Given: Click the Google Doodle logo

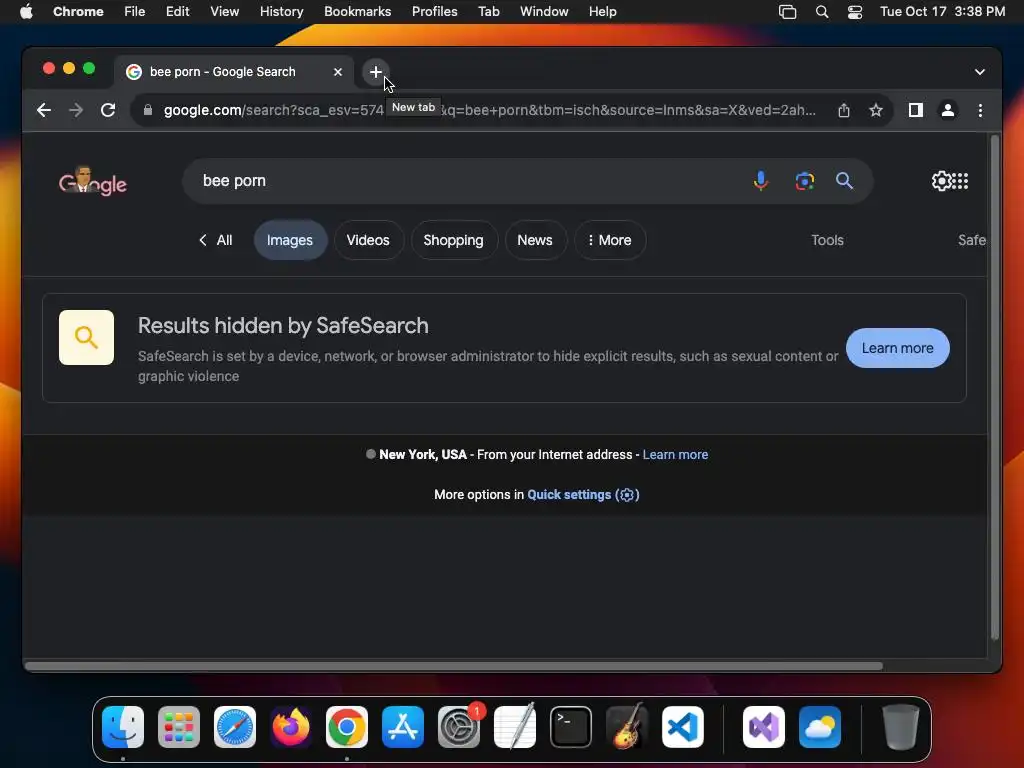Looking at the screenshot, I should [93, 182].
